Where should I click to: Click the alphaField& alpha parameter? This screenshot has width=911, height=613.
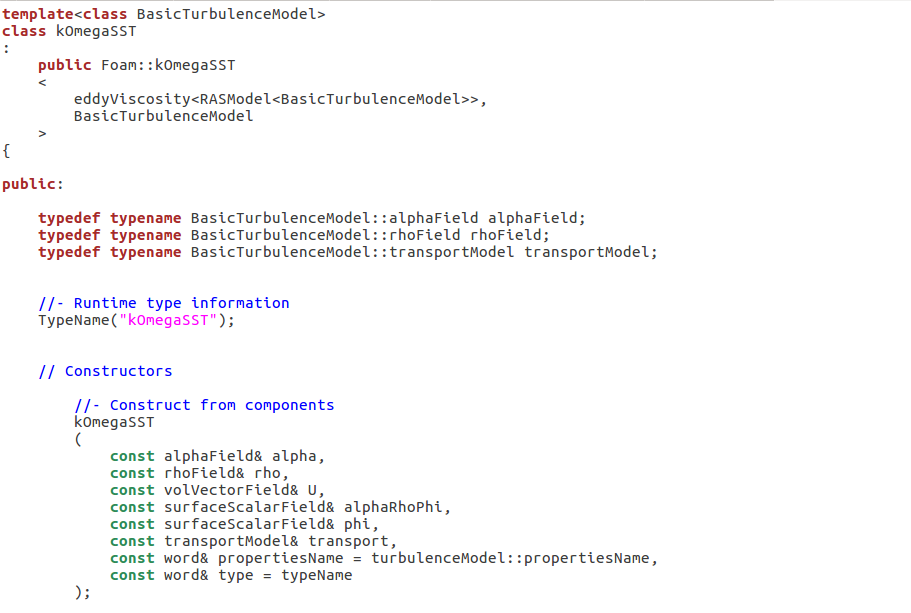[x=244, y=456]
